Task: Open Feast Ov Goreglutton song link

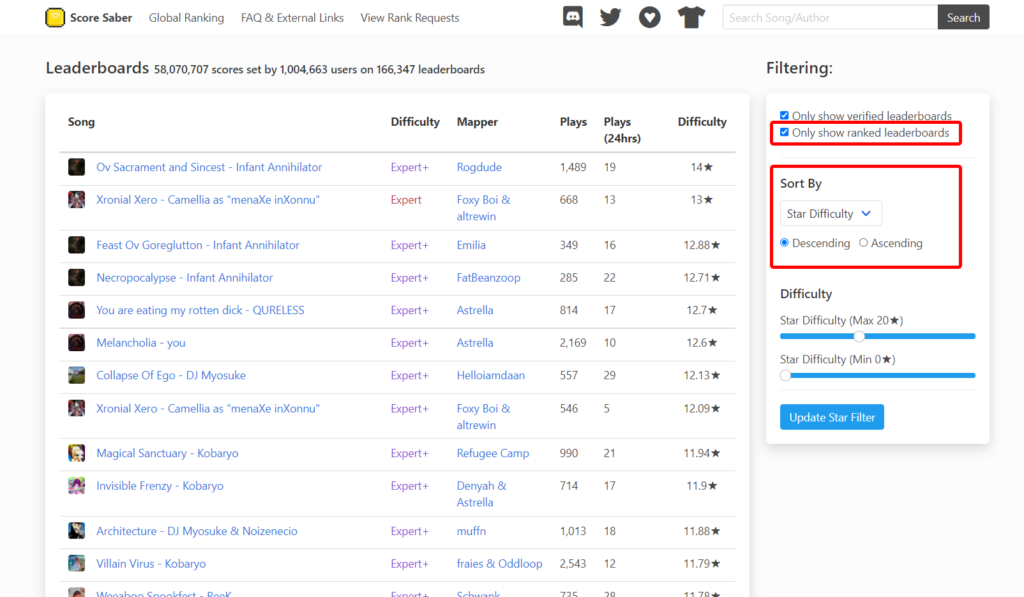Action: [x=198, y=245]
